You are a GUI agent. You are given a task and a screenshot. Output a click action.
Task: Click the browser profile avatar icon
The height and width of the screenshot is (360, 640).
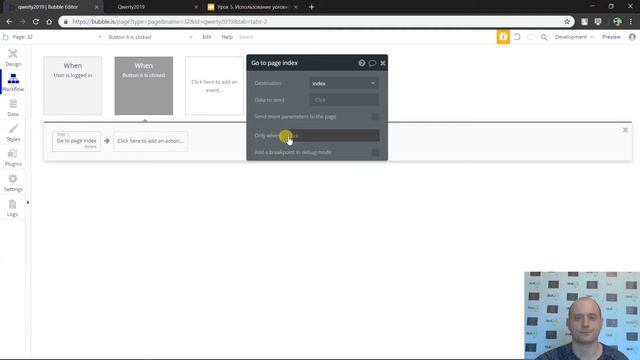[x=617, y=22]
